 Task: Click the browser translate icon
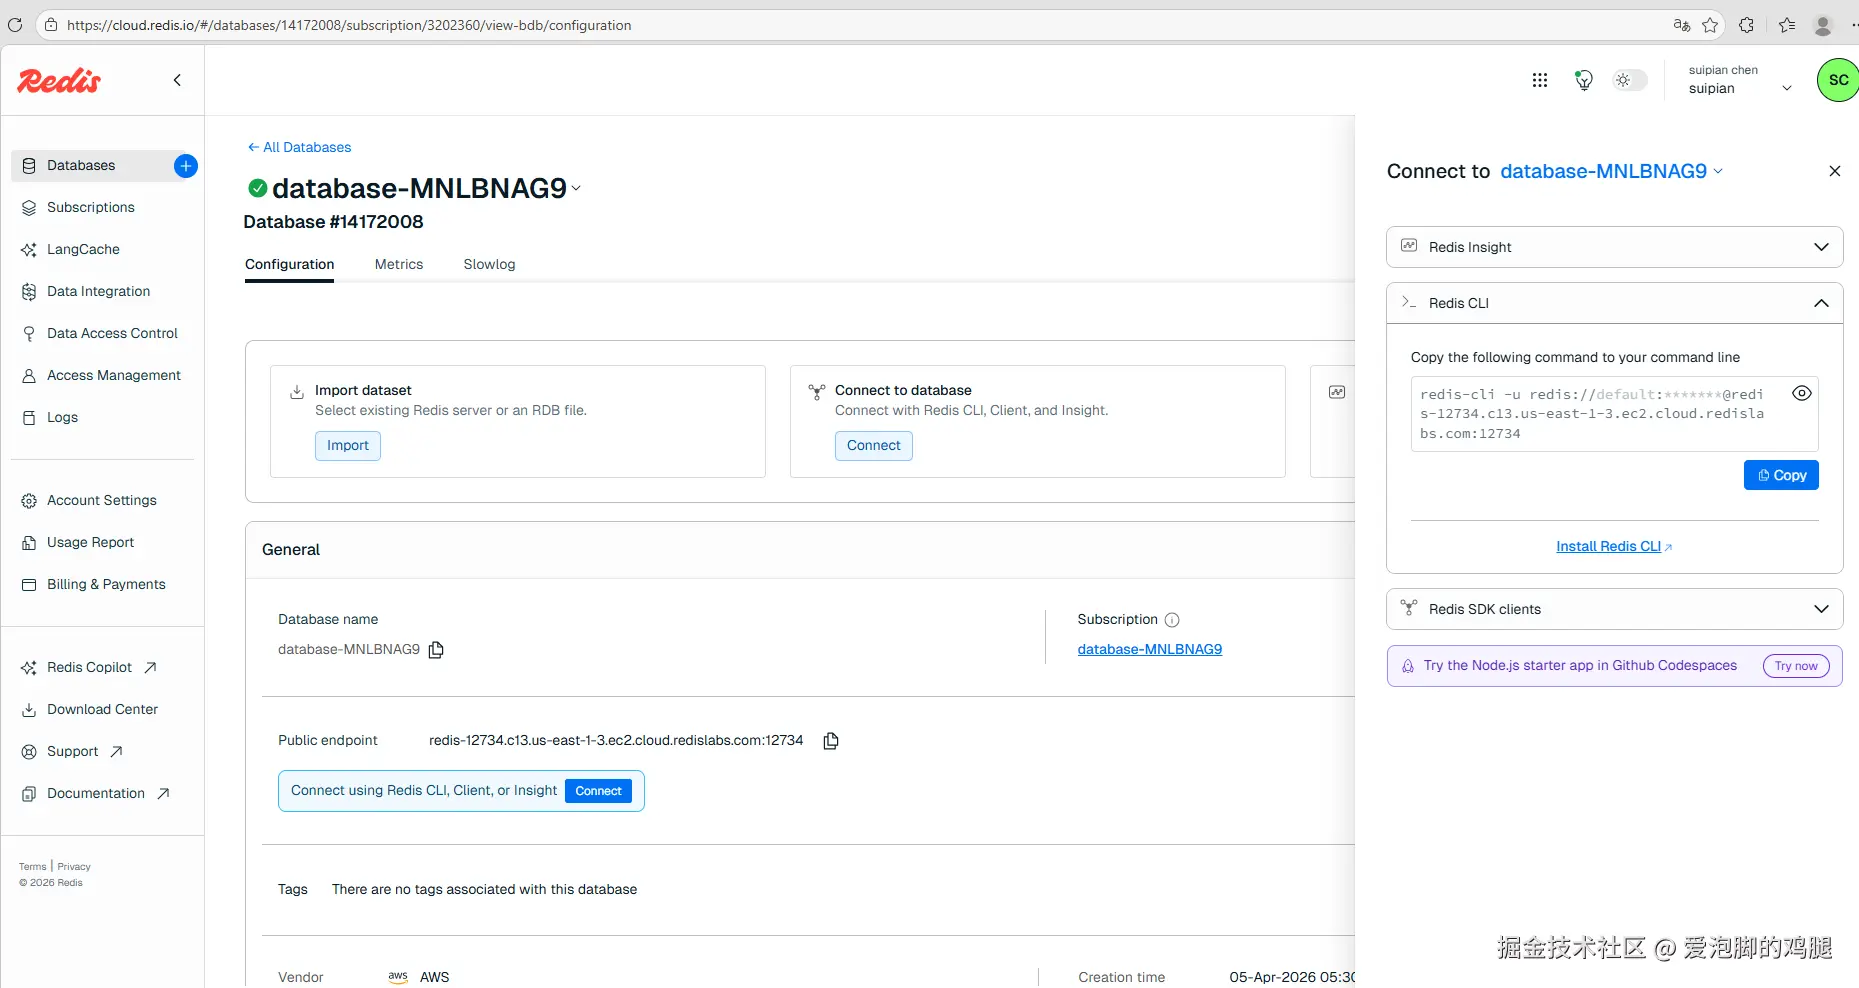[x=1682, y=25]
